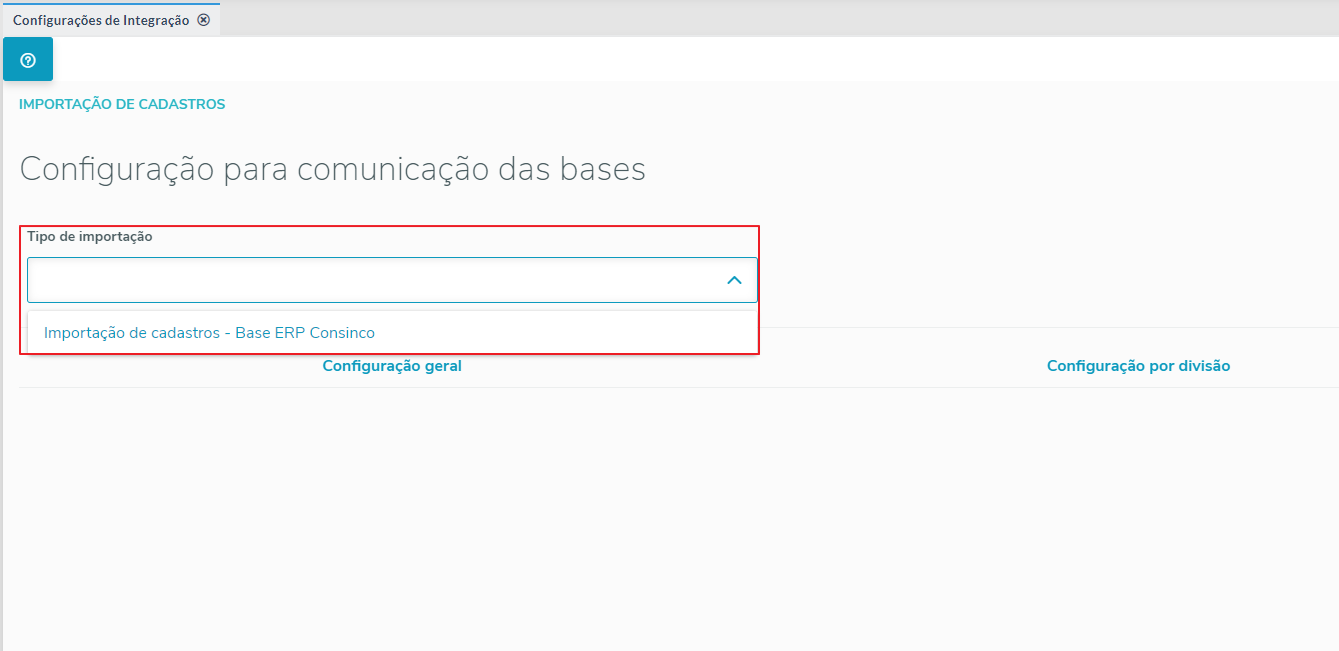Click the upward arrow in the import type field

click(x=734, y=281)
